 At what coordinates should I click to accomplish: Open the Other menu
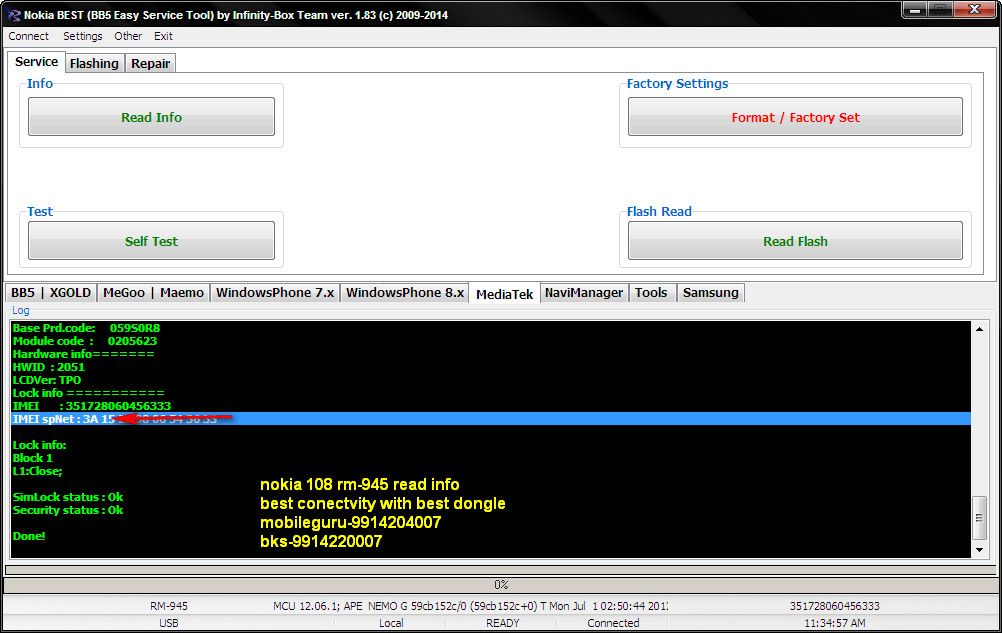coord(128,36)
